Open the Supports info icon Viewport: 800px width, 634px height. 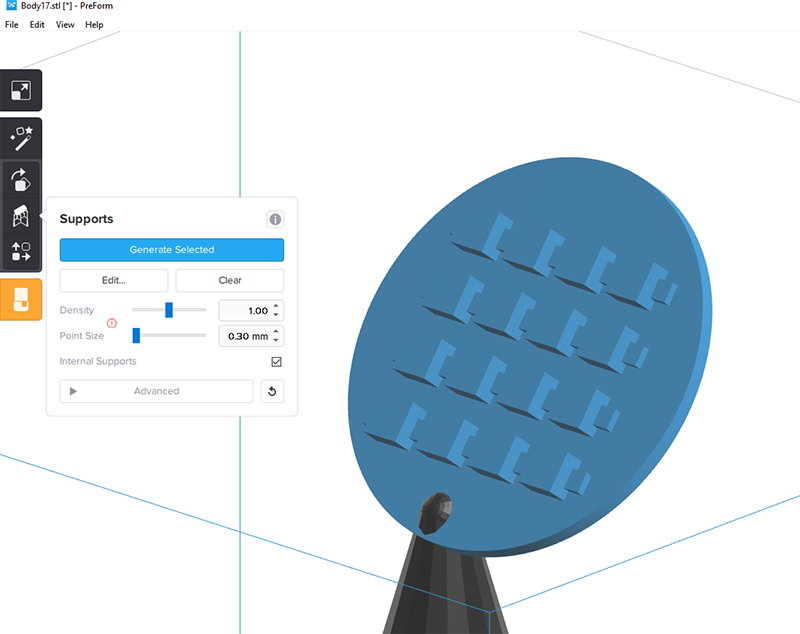[275, 219]
